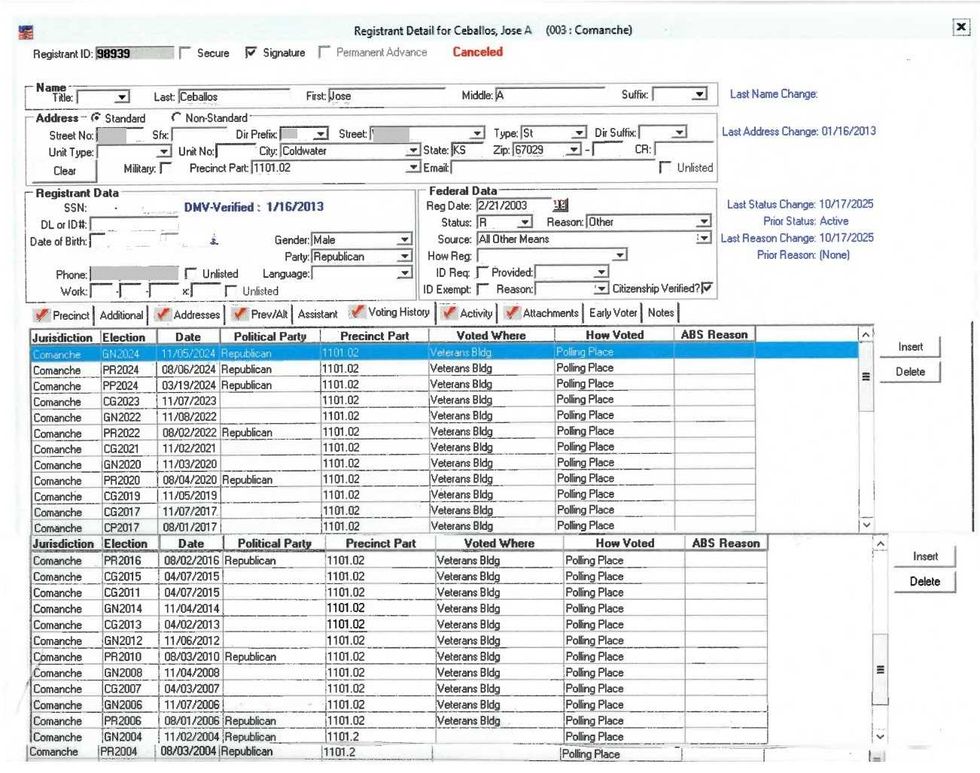This screenshot has height=773, width=980.
Task: Expand the Party dropdown
Action: (x=404, y=257)
